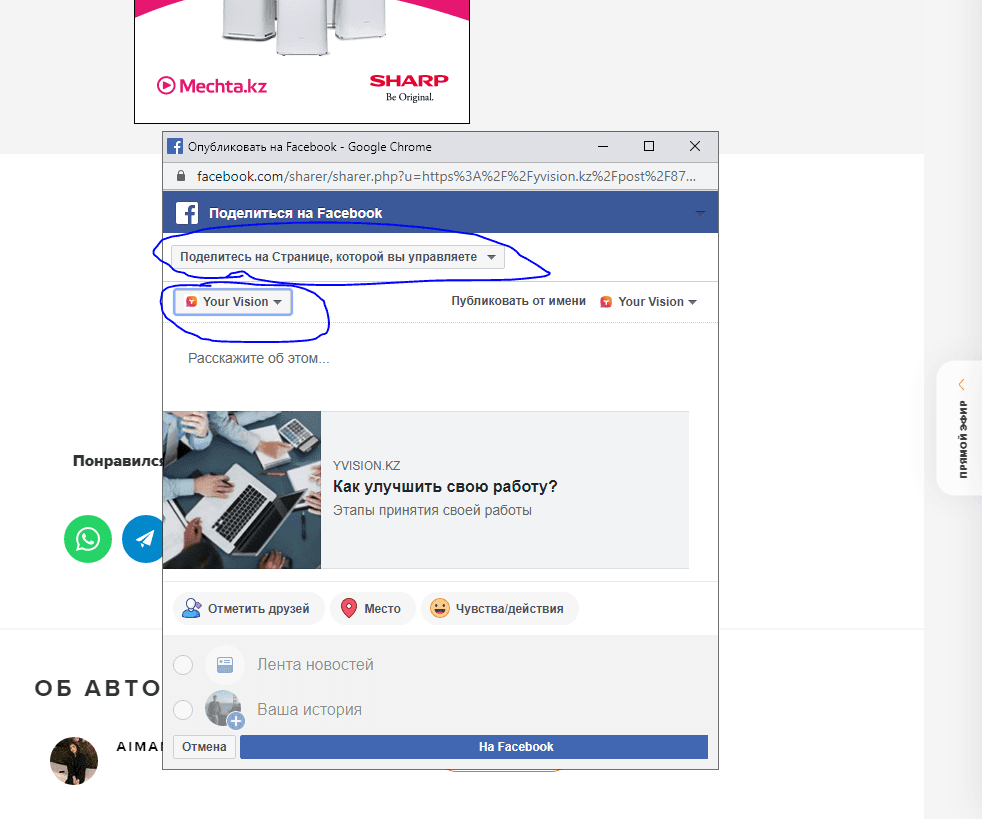
Task: Click the 'Чувства/действия' button
Action: pyautogui.click(x=500, y=609)
